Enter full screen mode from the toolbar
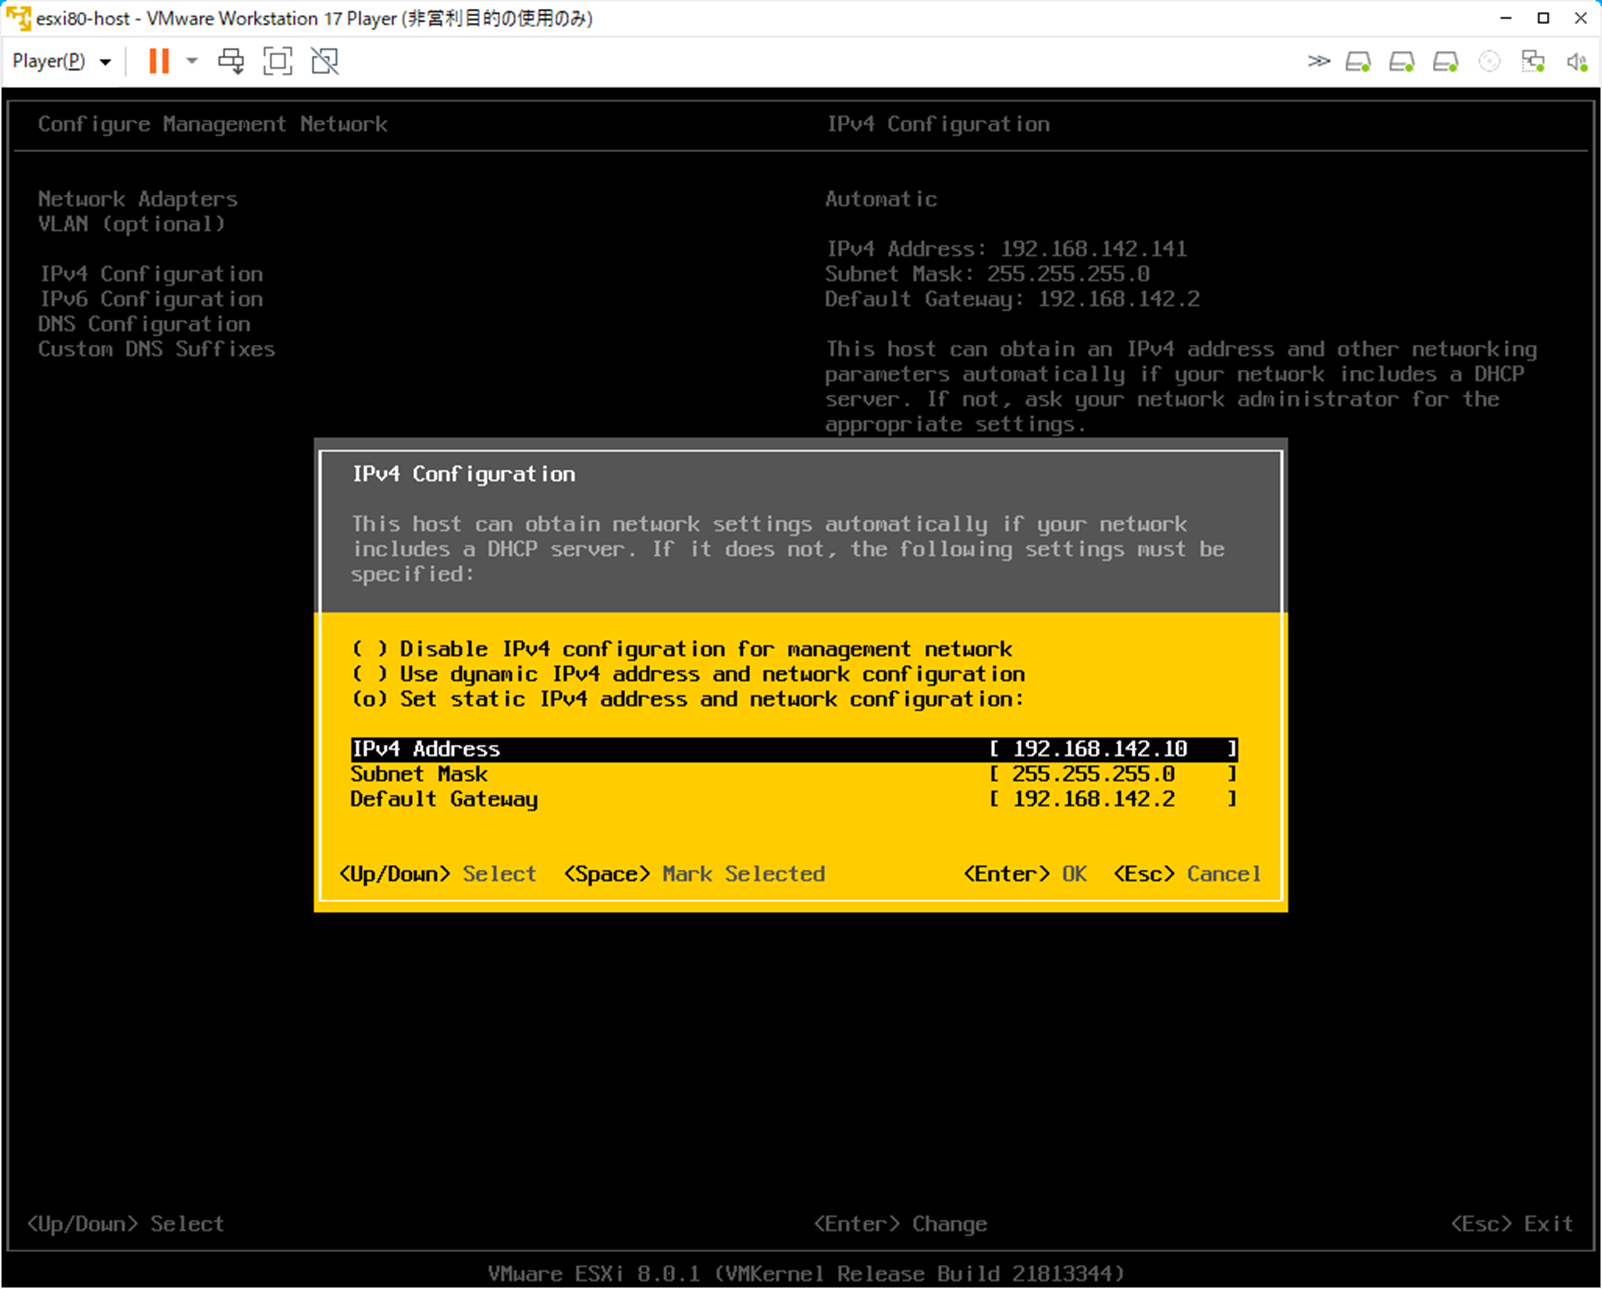1602x1289 pixels. pos(277,61)
